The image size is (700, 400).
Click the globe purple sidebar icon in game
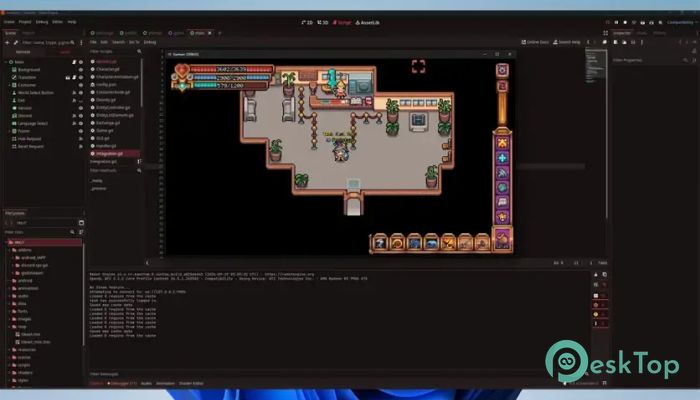click(x=502, y=188)
